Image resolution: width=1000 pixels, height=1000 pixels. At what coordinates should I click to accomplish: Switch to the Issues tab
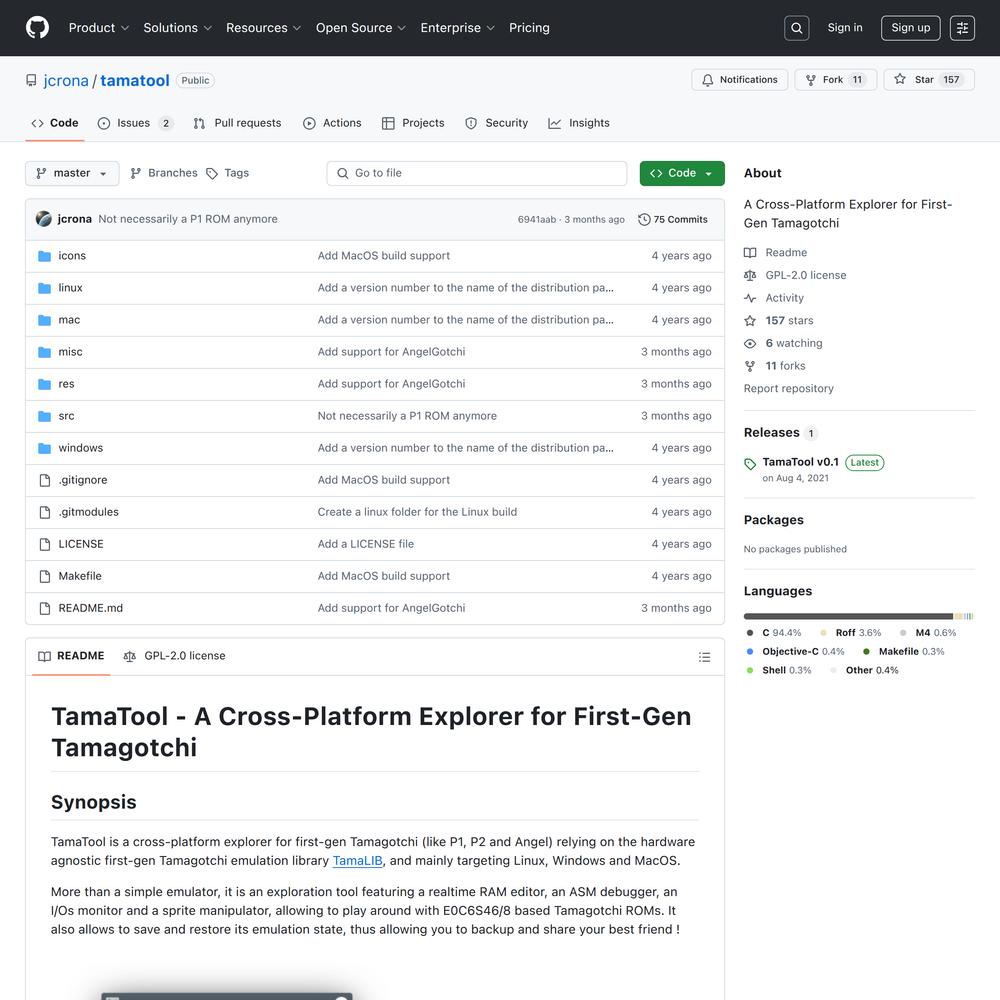tap(133, 123)
